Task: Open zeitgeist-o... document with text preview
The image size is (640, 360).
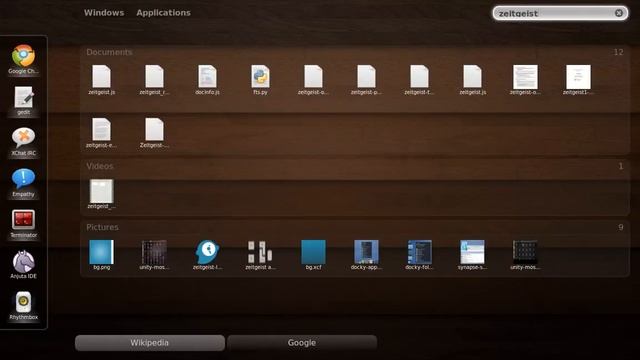Action: pos(525,80)
